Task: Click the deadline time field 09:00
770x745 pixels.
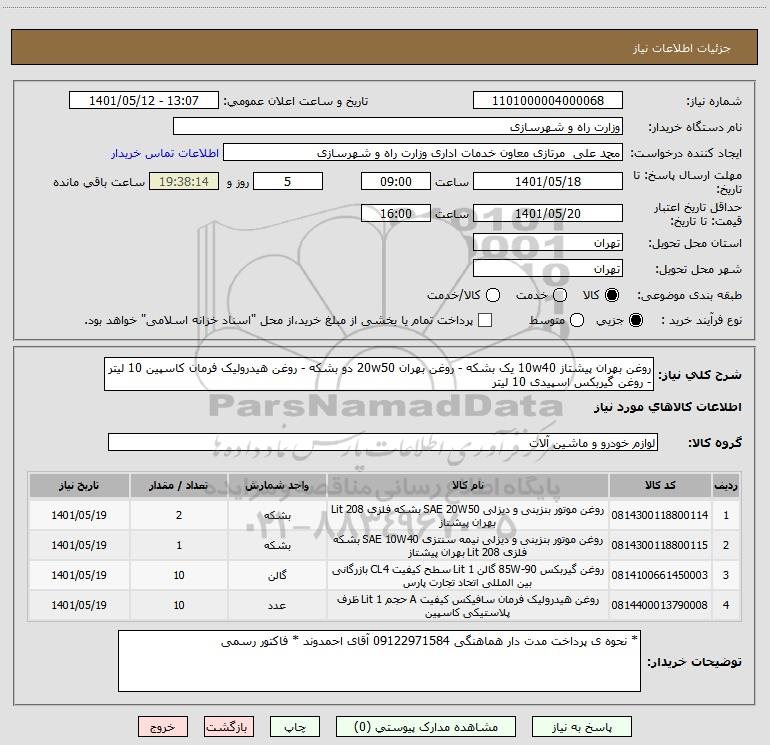Action: [396, 182]
